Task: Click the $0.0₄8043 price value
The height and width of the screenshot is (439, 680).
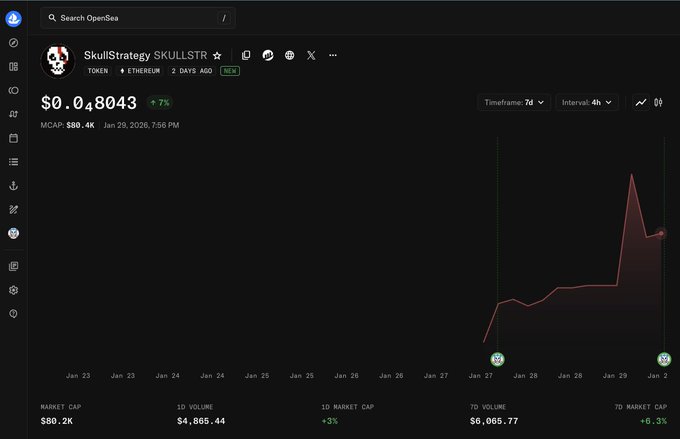Action: (89, 103)
